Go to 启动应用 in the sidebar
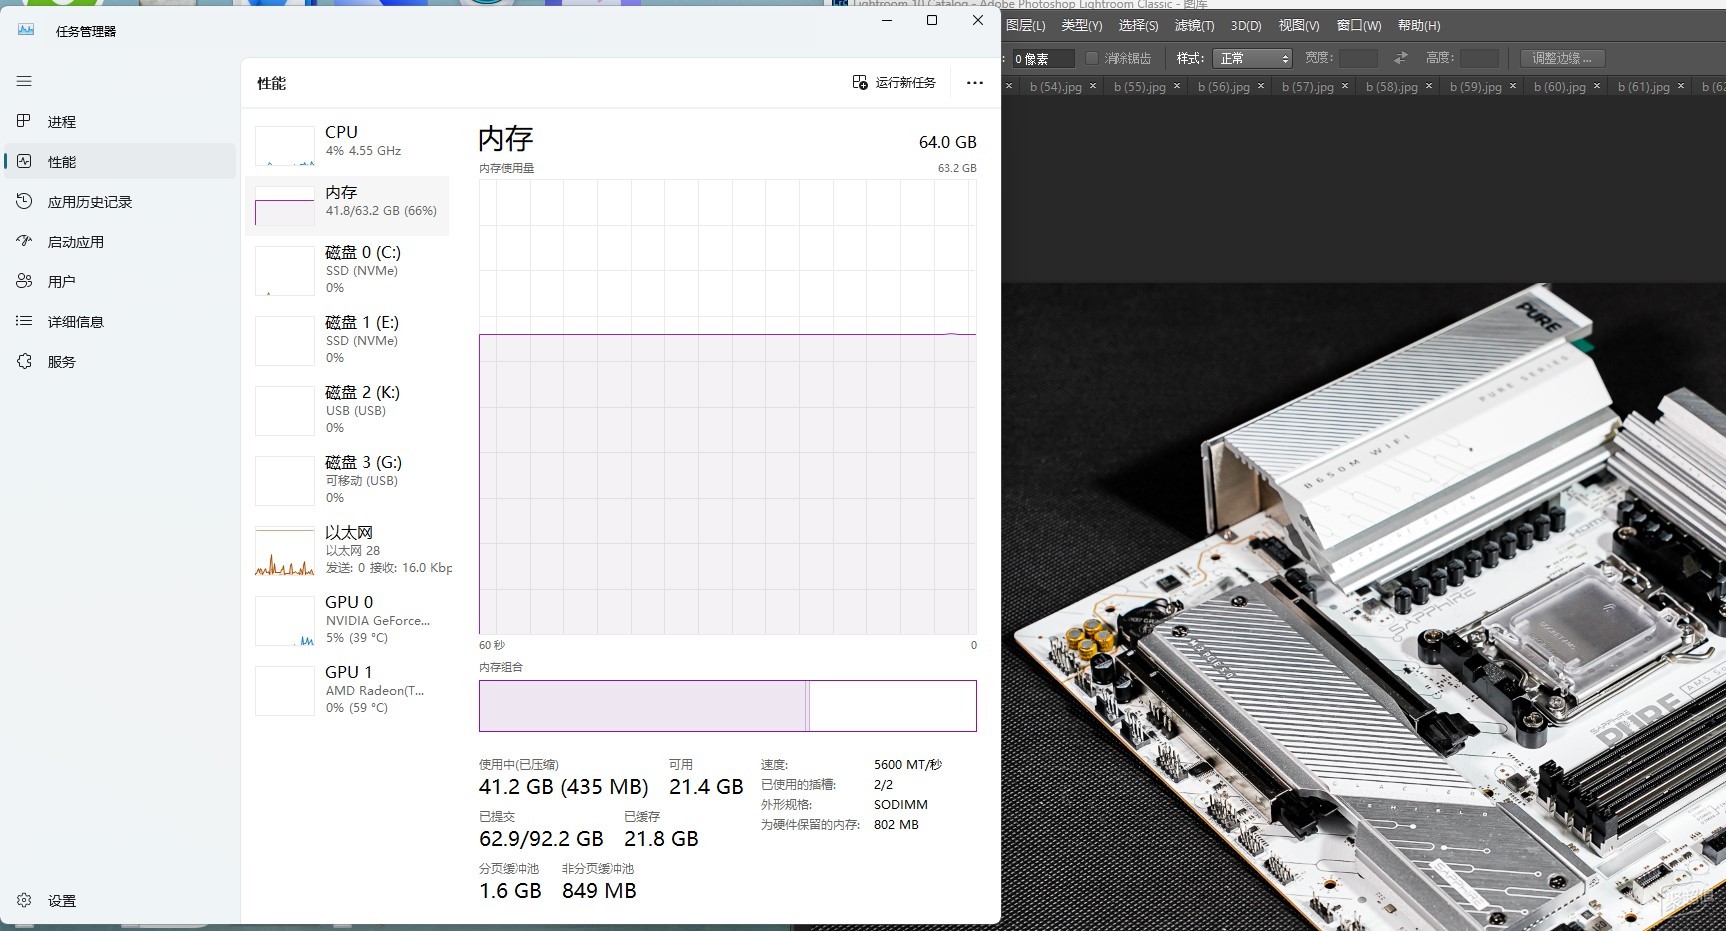Viewport: 1726px width, 931px height. [119, 242]
